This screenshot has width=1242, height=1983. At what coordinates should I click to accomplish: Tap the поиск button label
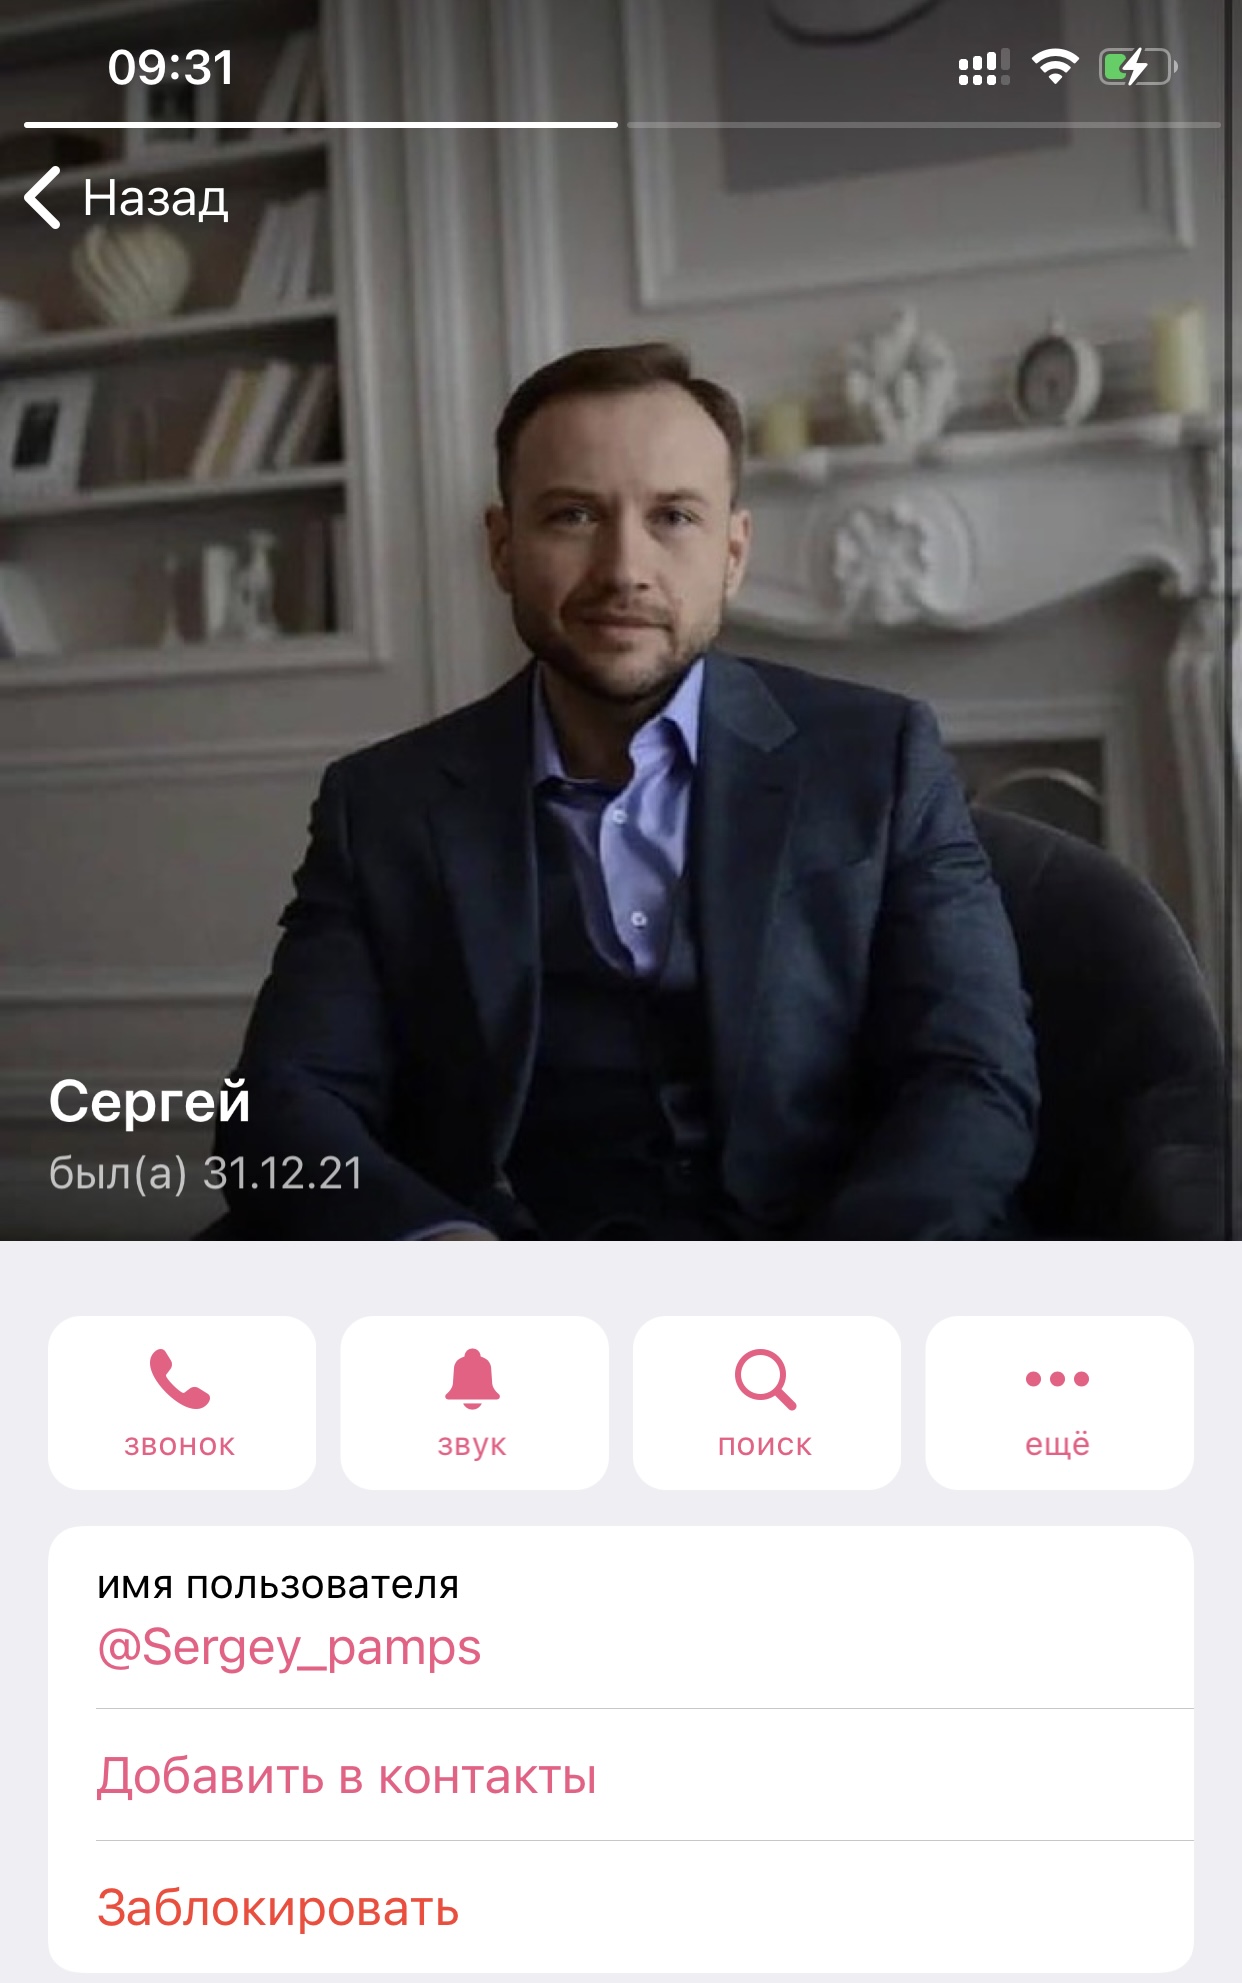pyautogui.click(x=765, y=1445)
